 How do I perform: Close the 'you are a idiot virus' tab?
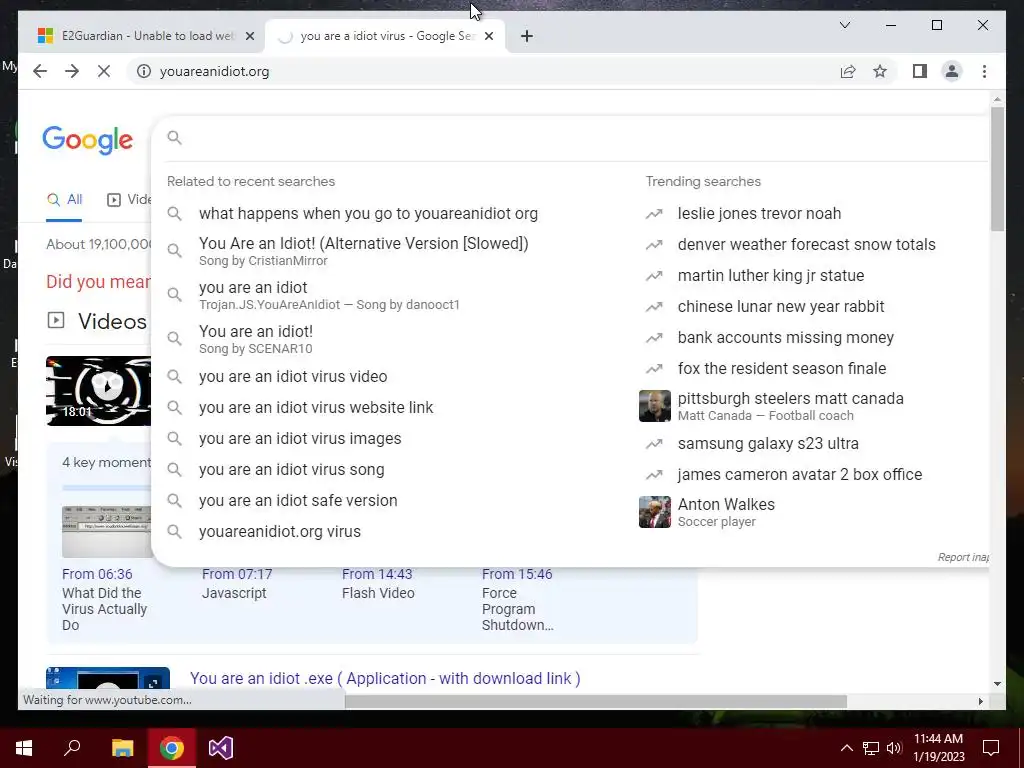pos(488,36)
